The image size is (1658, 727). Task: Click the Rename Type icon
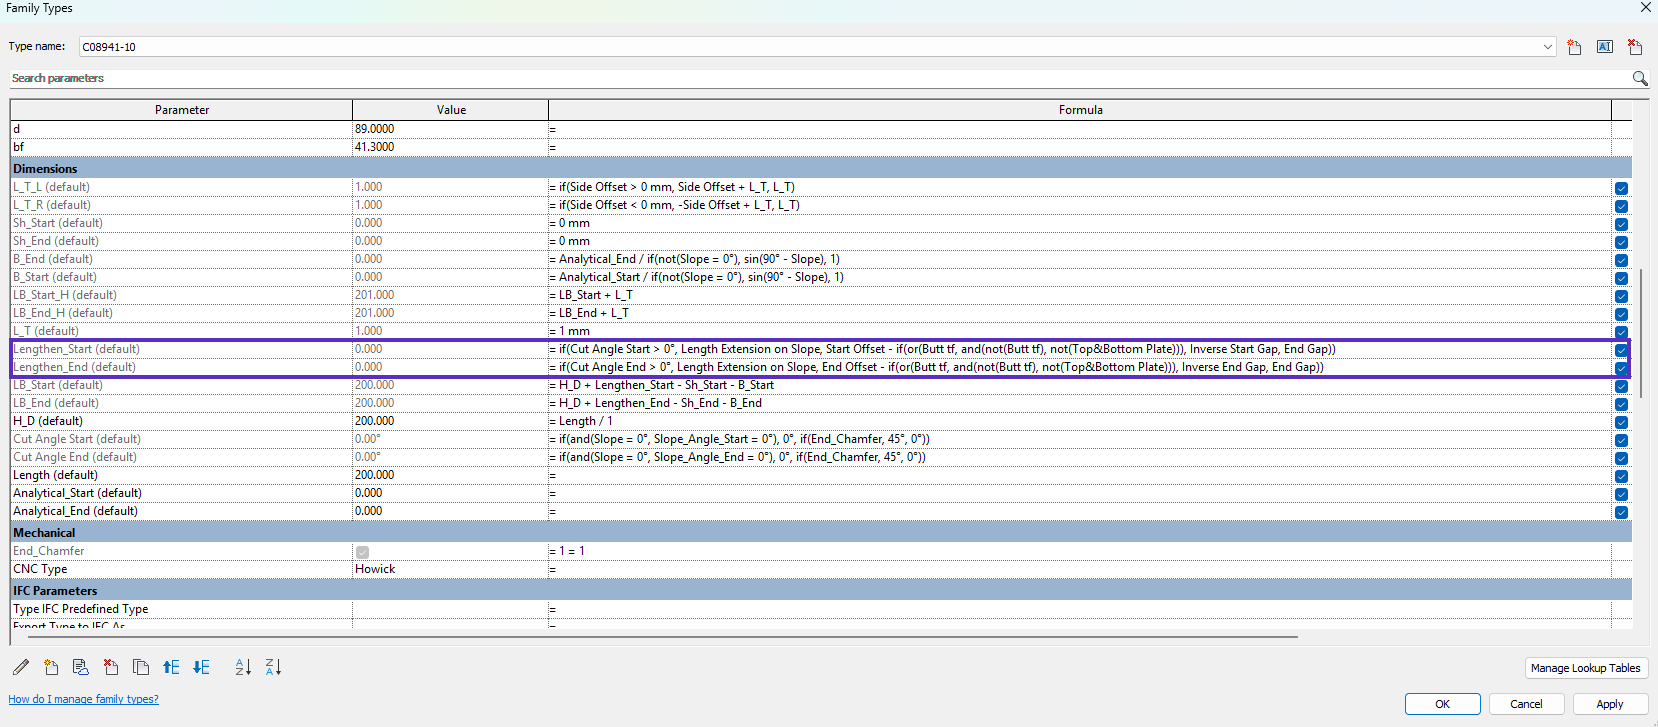click(x=1604, y=47)
